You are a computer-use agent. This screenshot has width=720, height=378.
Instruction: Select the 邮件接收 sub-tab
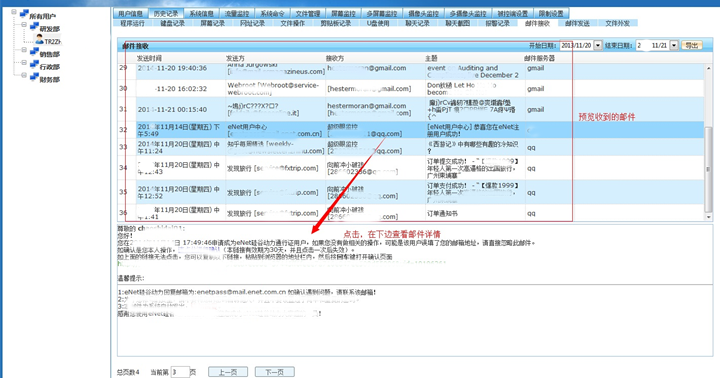tap(537, 23)
